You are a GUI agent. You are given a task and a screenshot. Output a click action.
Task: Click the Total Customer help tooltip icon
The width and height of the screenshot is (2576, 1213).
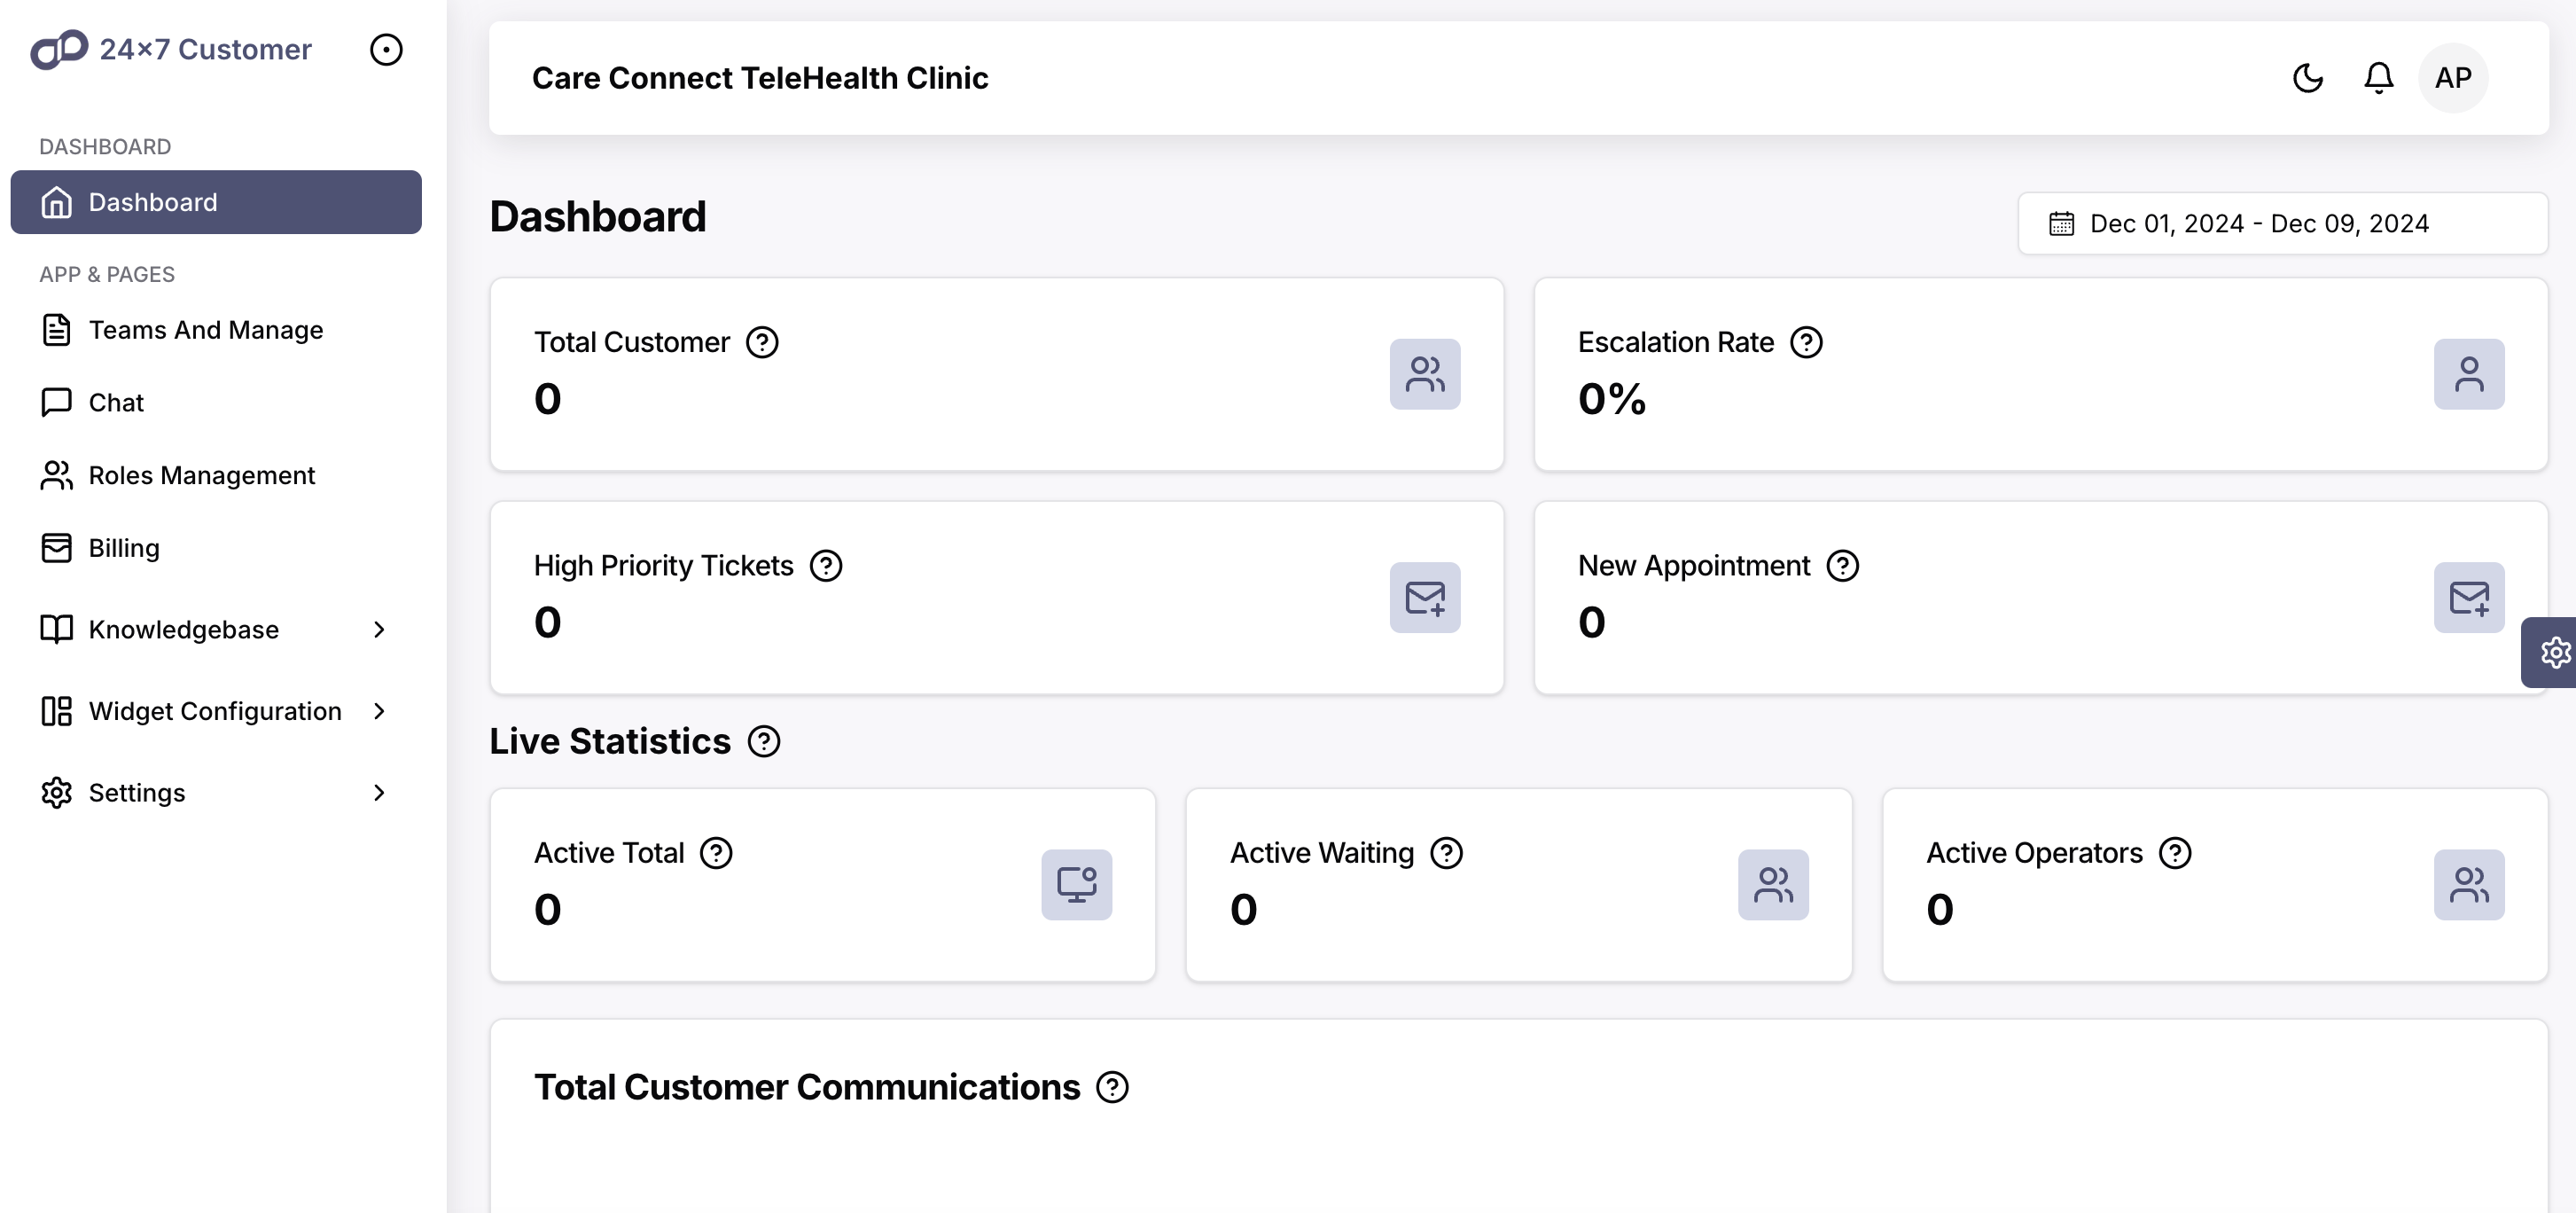click(x=761, y=342)
